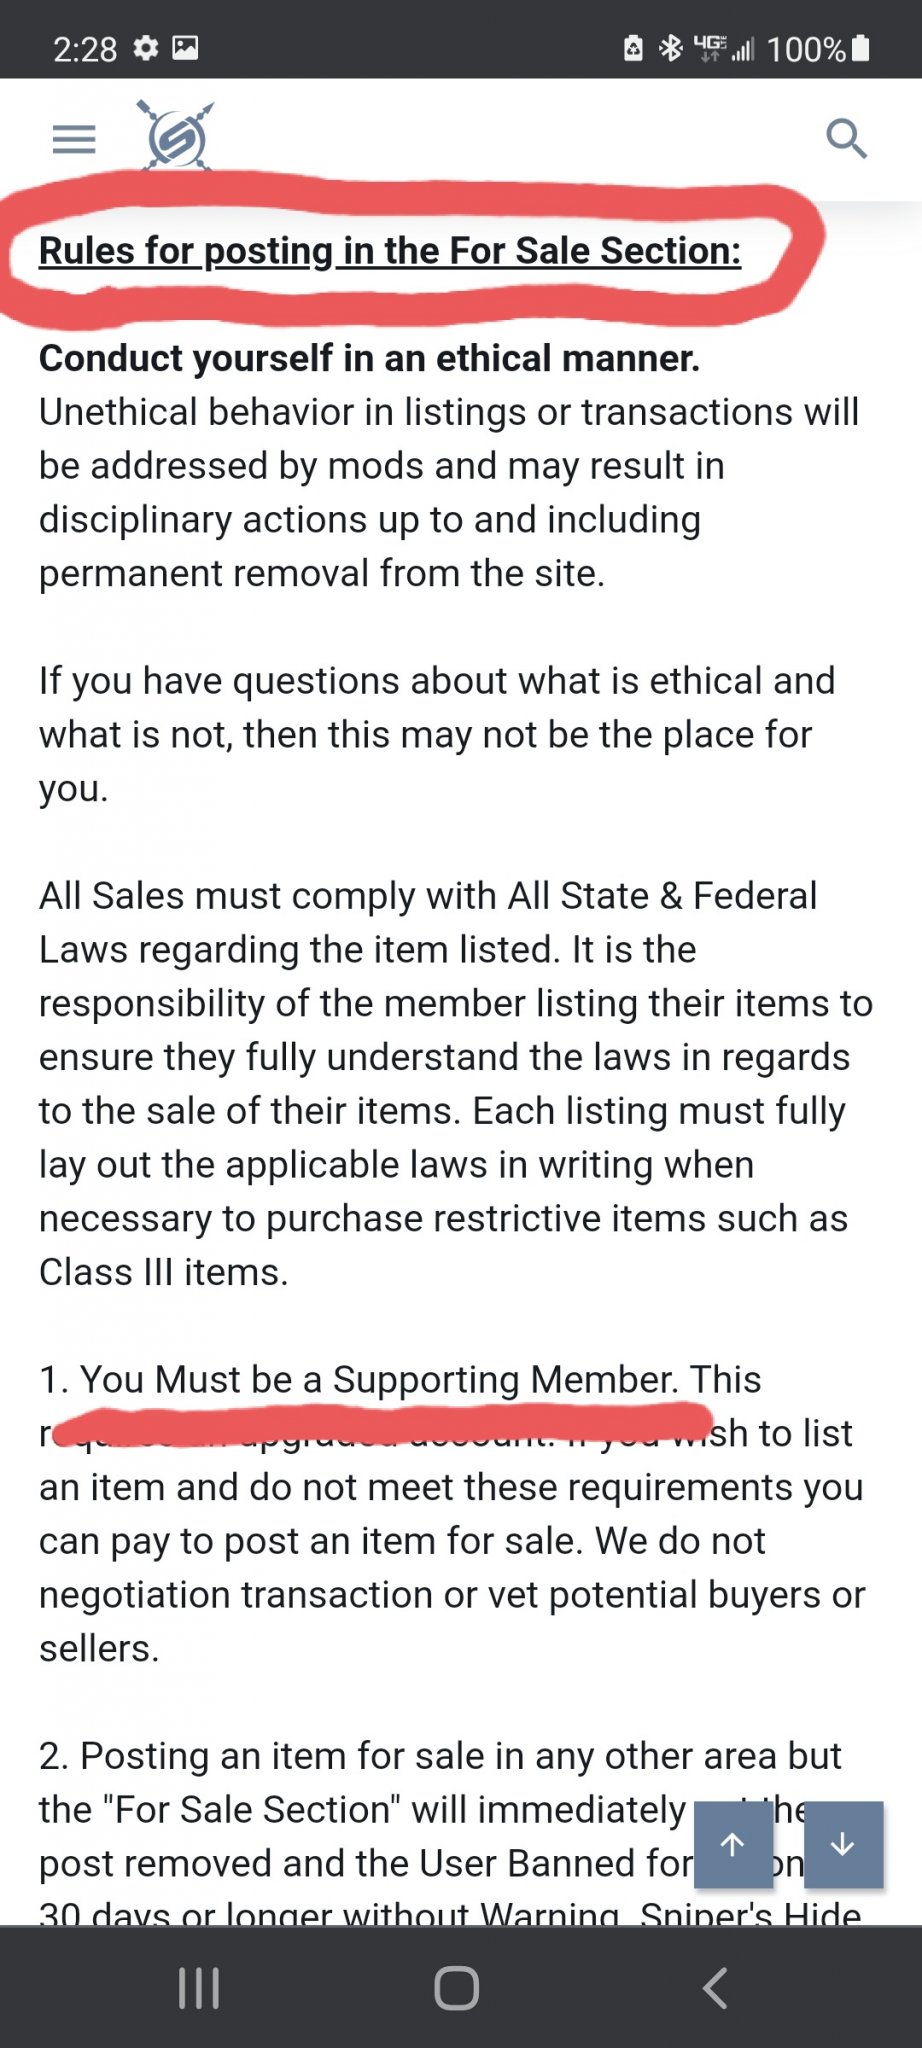Tap the 'All Sales must comply' paragraph

coord(456,1084)
